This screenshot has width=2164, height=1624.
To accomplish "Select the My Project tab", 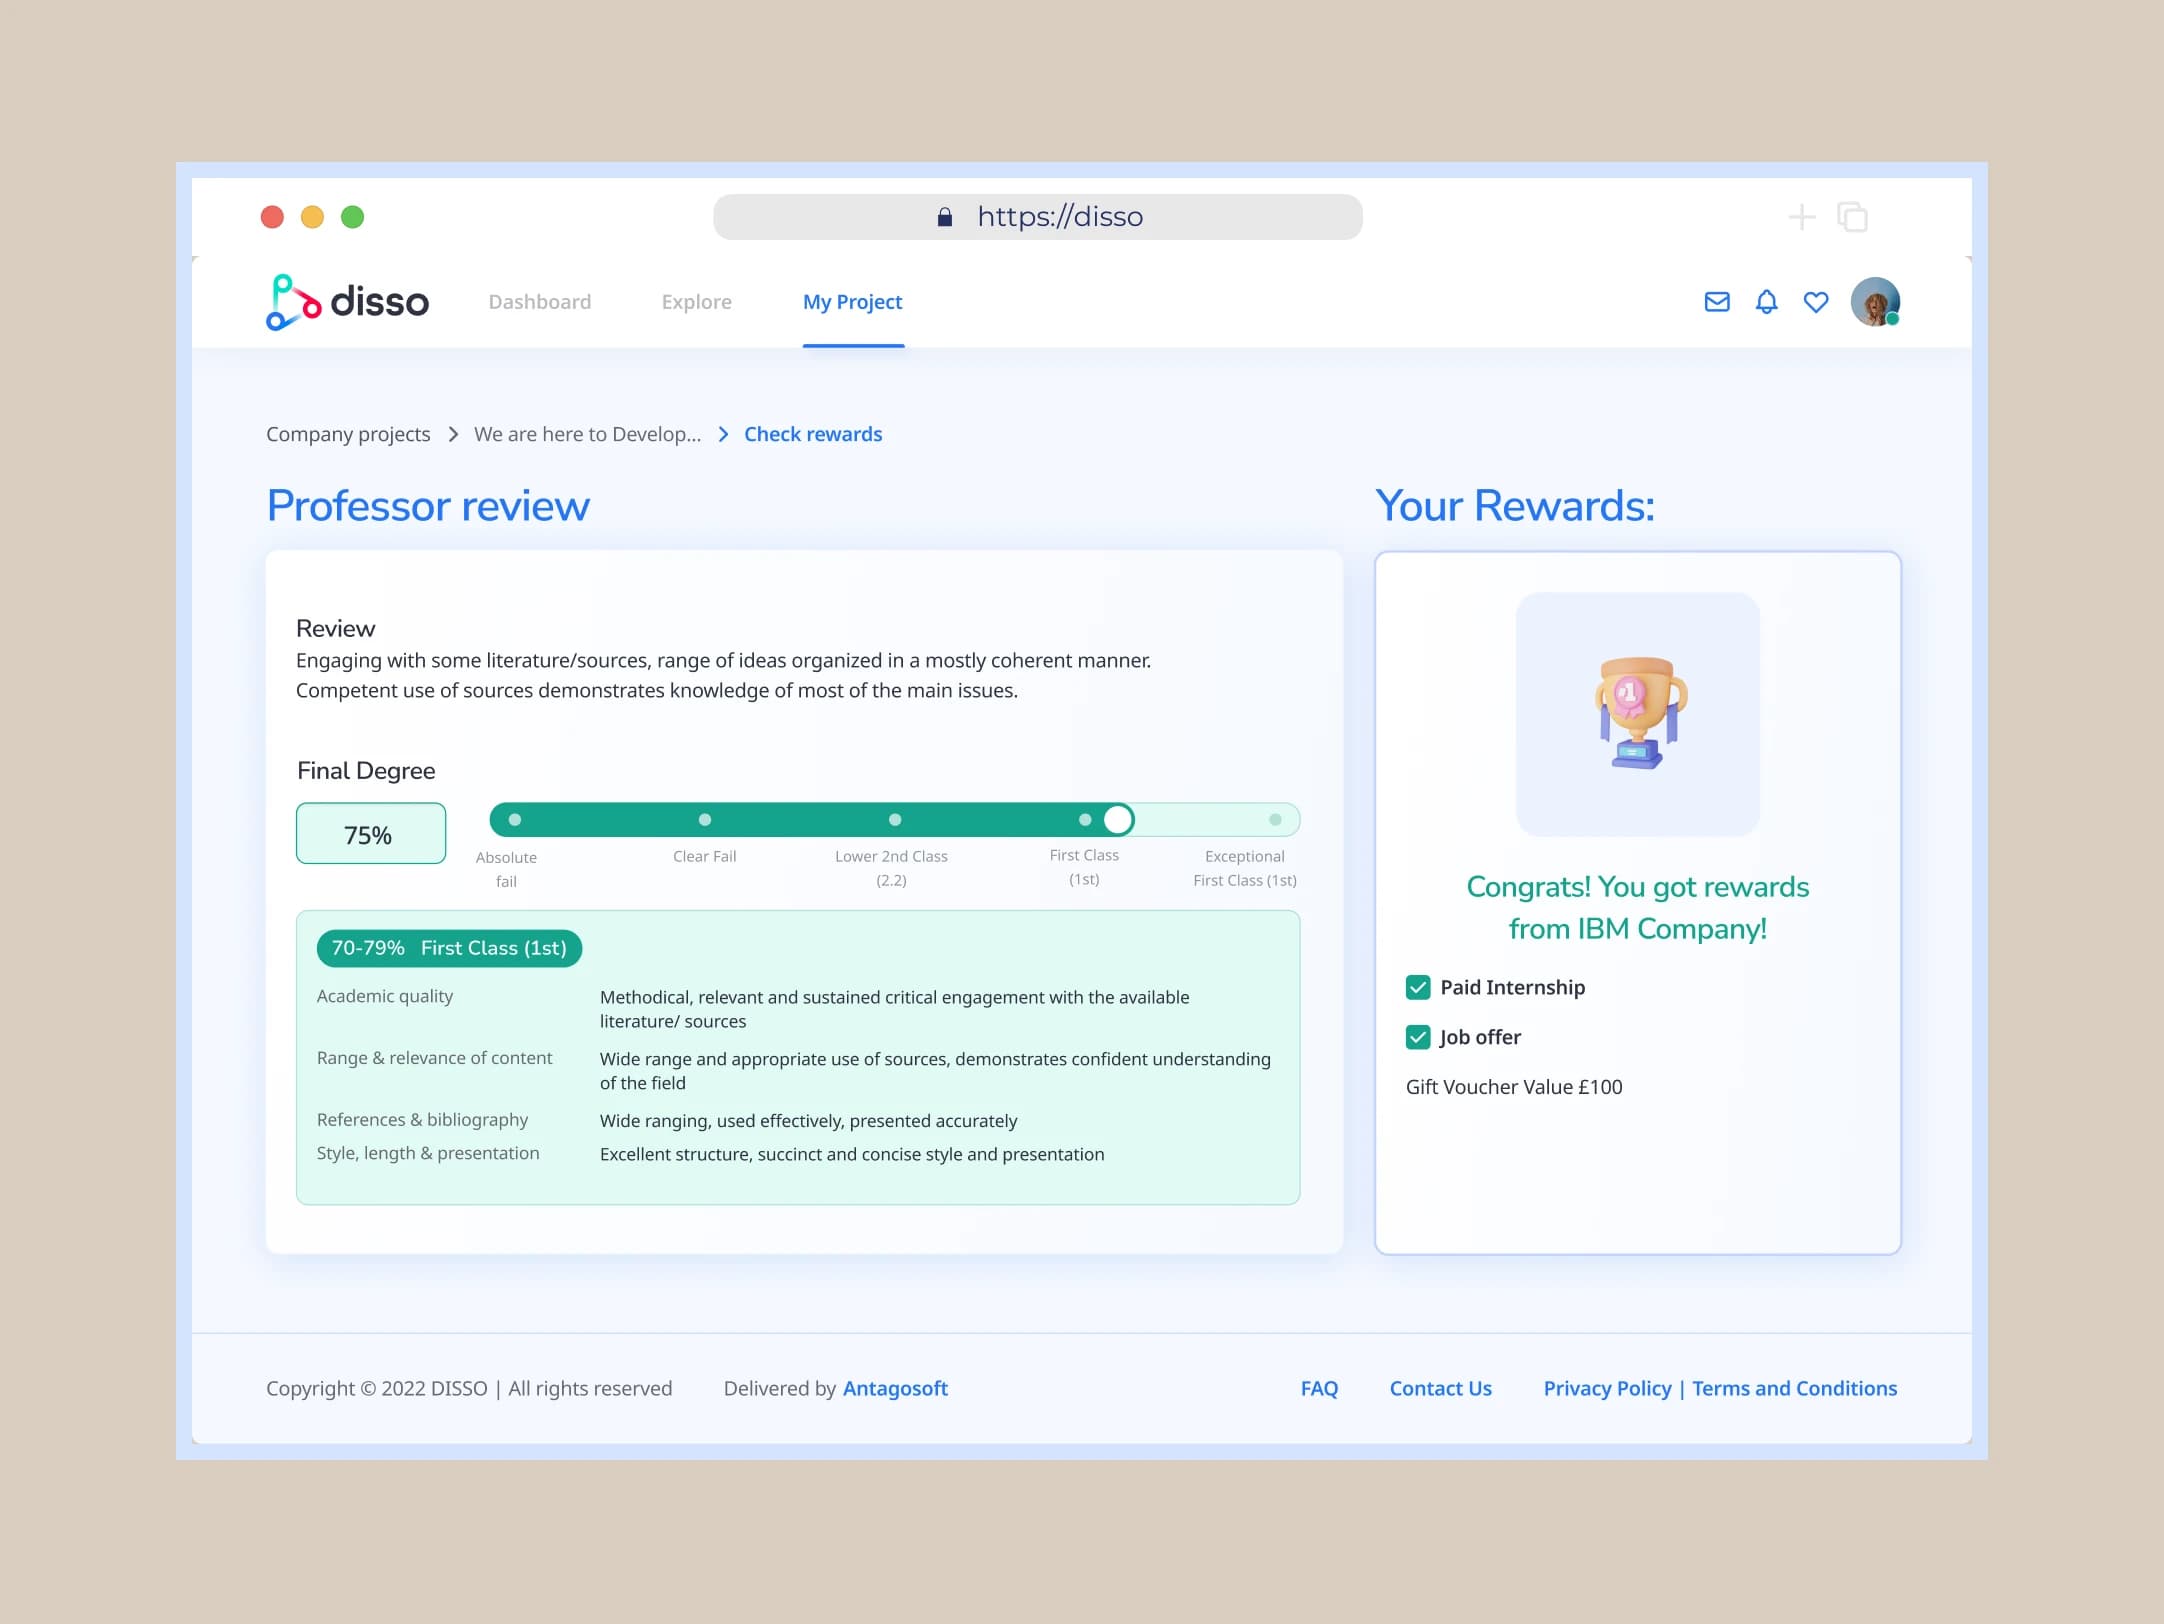I will pyautogui.click(x=853, y=302).
